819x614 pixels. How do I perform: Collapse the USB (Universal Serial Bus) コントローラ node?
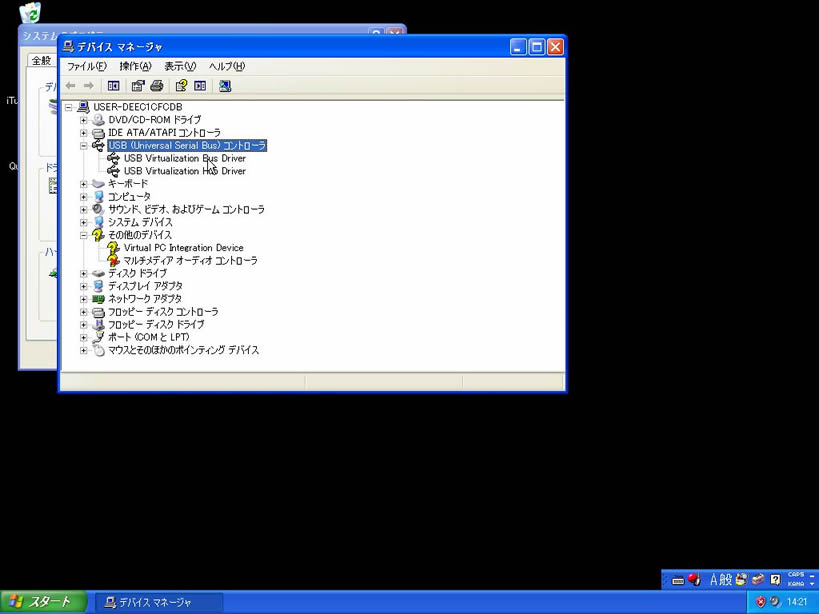point(84,146)
